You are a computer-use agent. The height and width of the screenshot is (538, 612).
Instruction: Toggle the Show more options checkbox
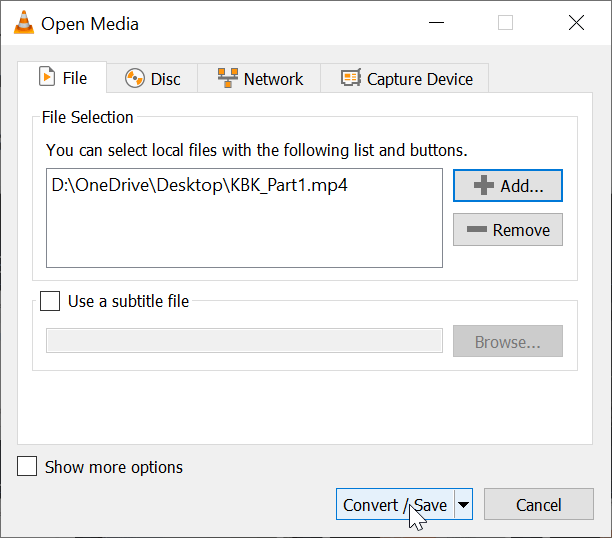(x=27, y=466)
